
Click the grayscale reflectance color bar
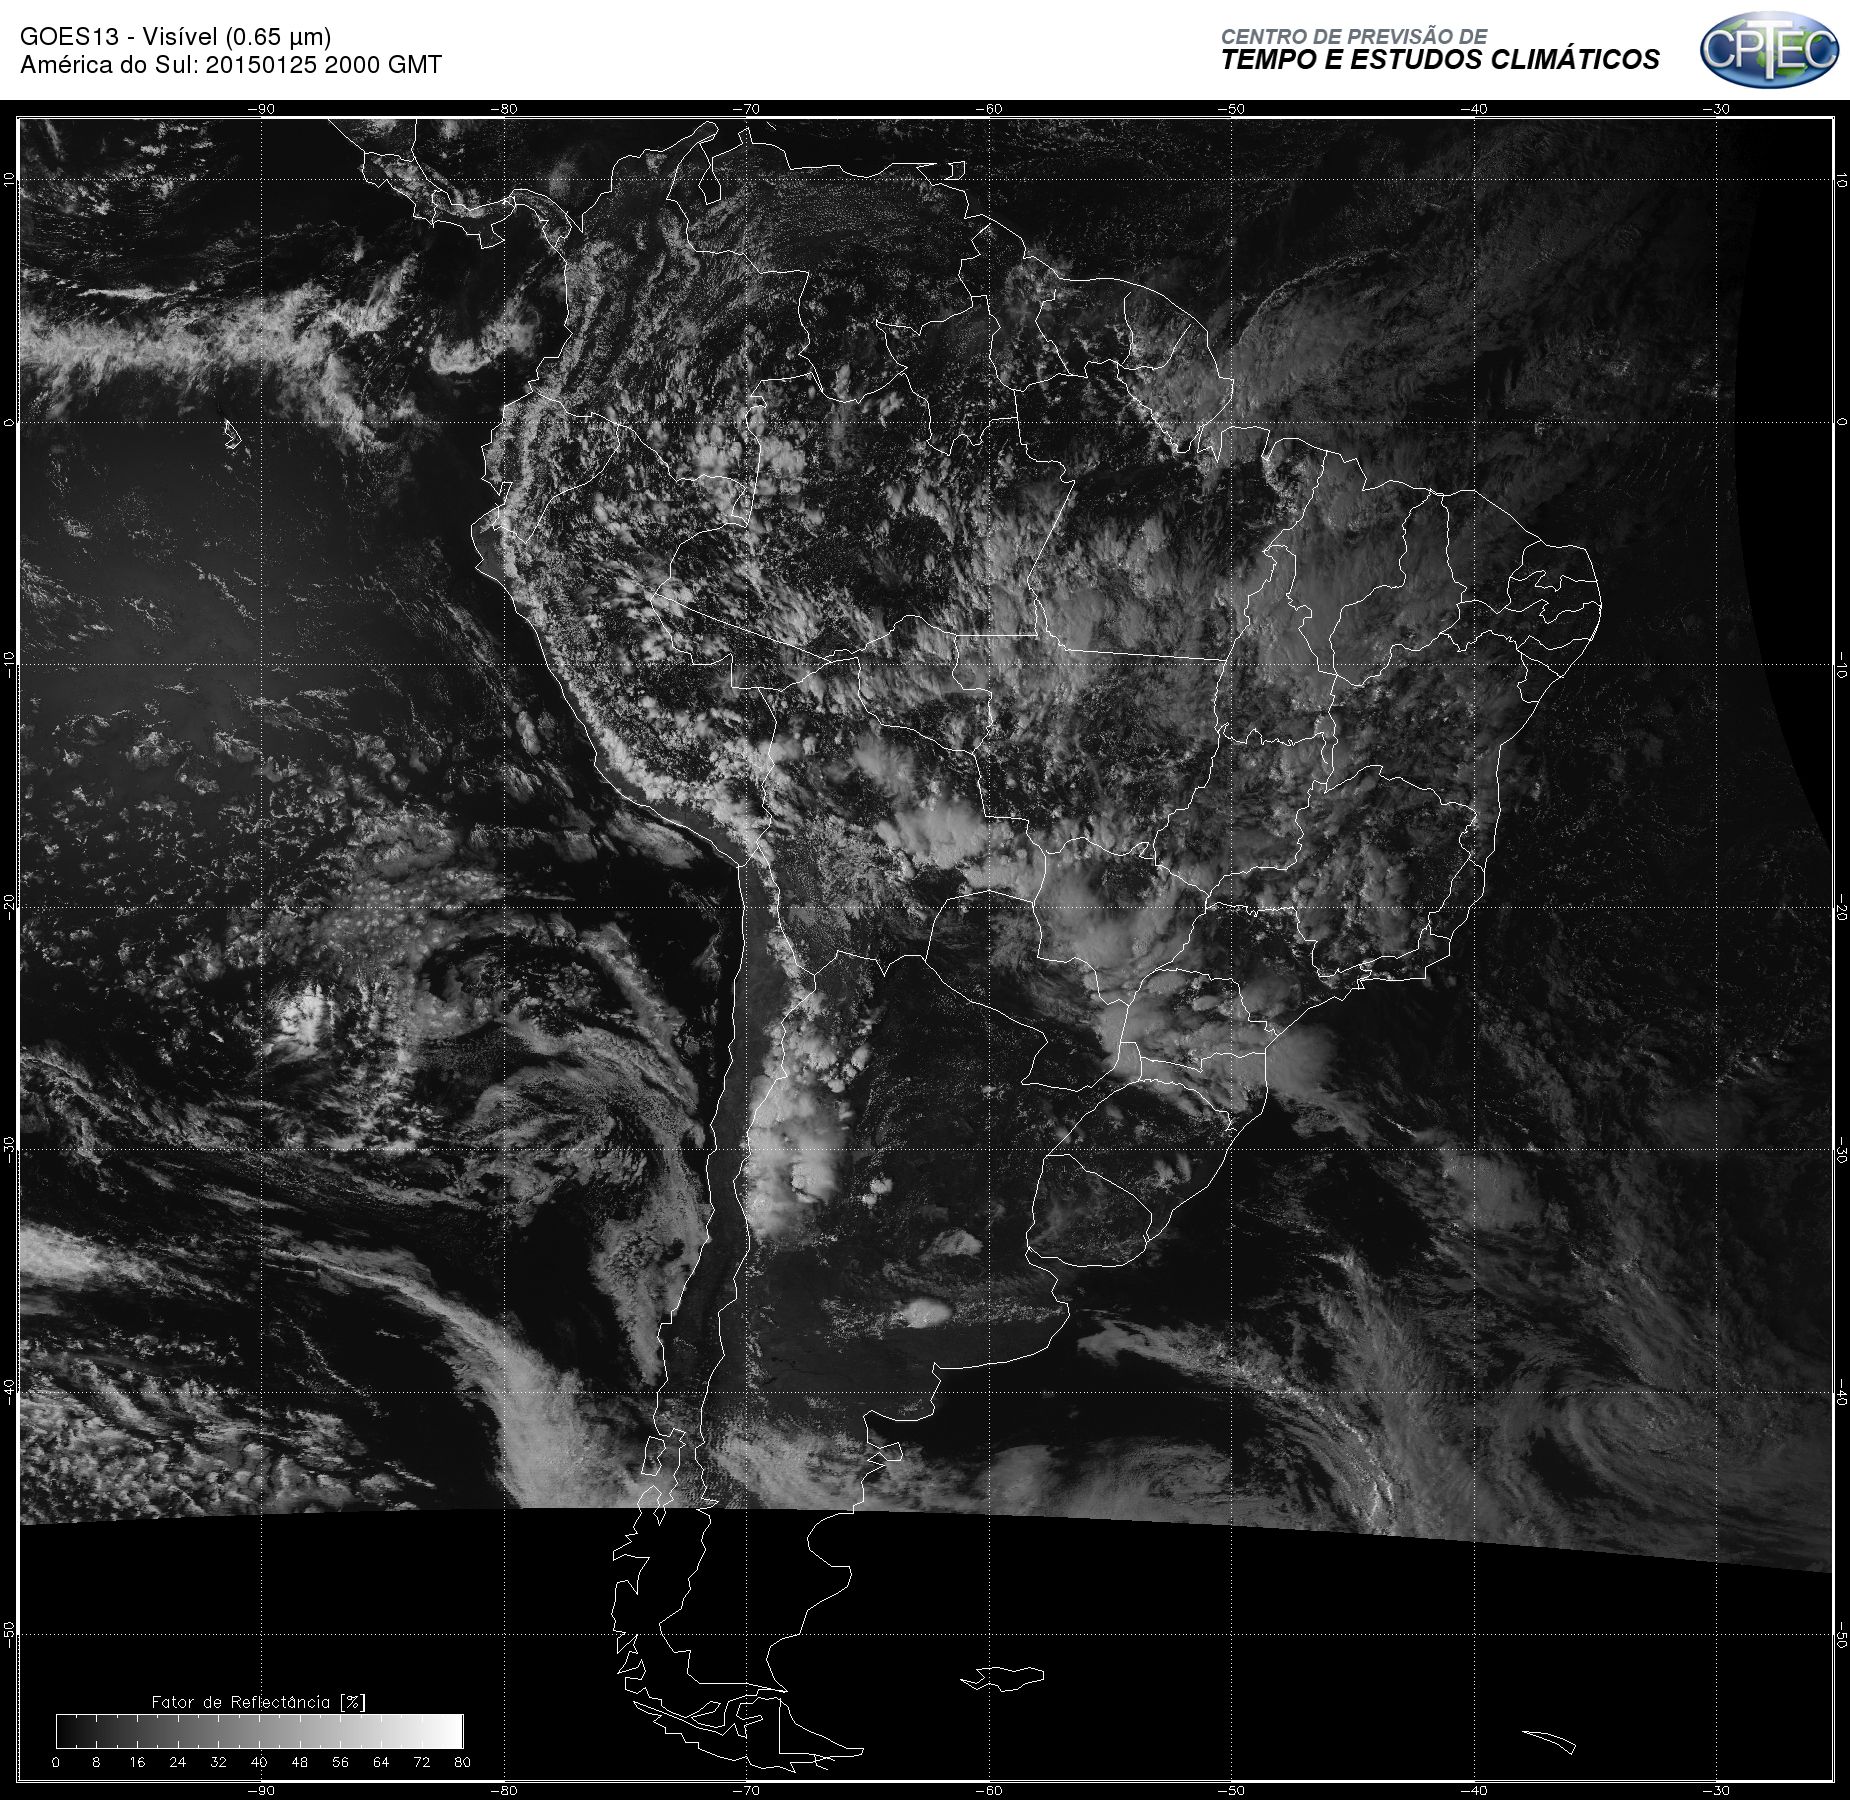pyautogui.click(x=260, y=1731)
